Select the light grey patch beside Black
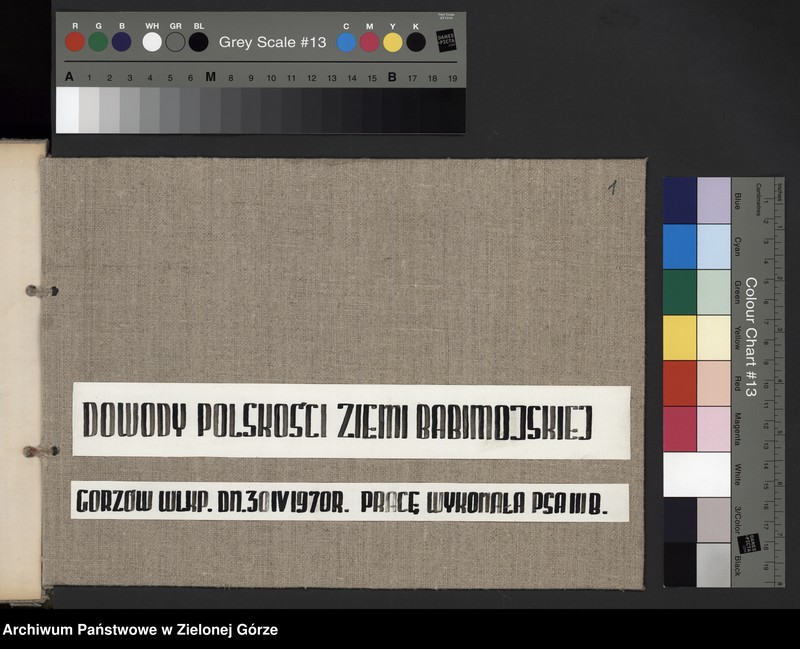 click(714, 564)
